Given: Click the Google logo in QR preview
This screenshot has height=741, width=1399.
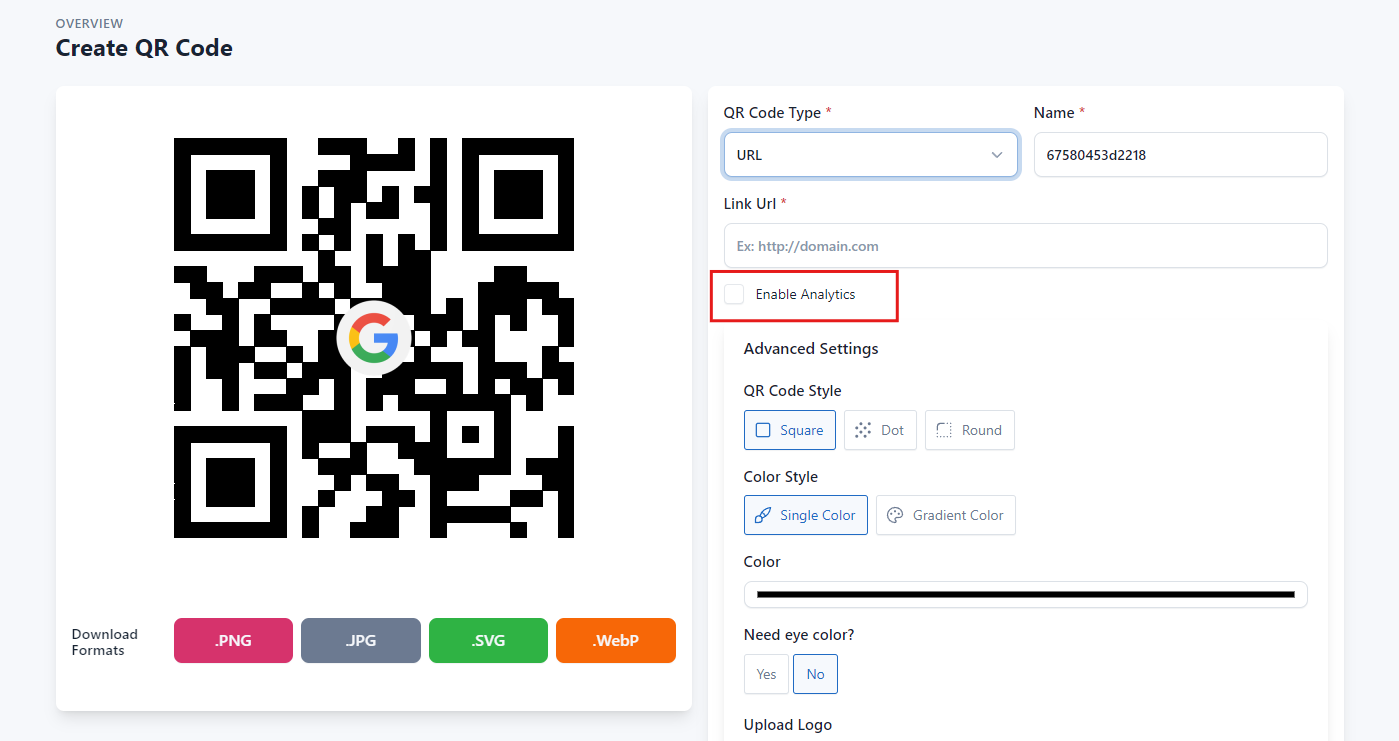Looking at the screenshot, I should coord(374,338).
